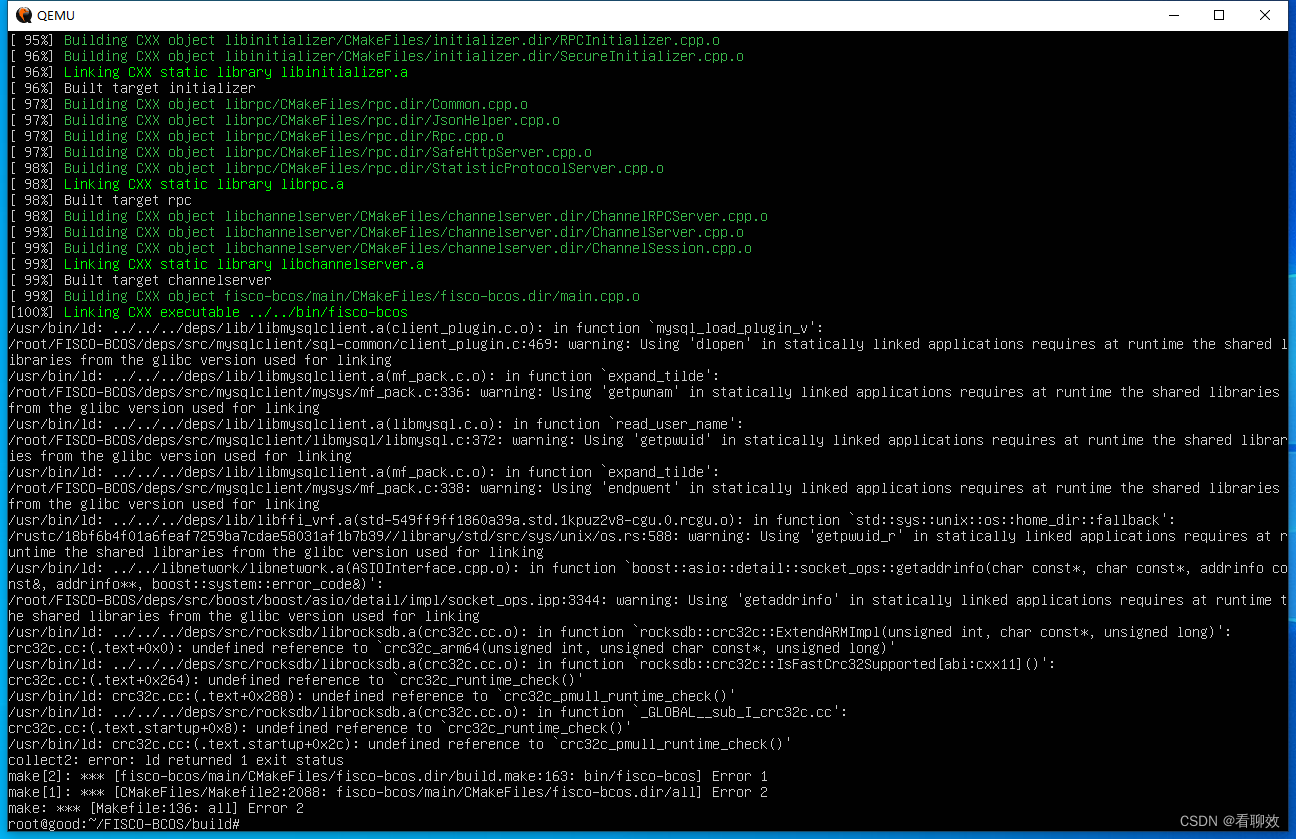Image resolution: width=1296 pixels, height=839 pixels.
Task: Select the ld line mentioning ASIOInterface.cpp.o
Action: coord(648,576)
